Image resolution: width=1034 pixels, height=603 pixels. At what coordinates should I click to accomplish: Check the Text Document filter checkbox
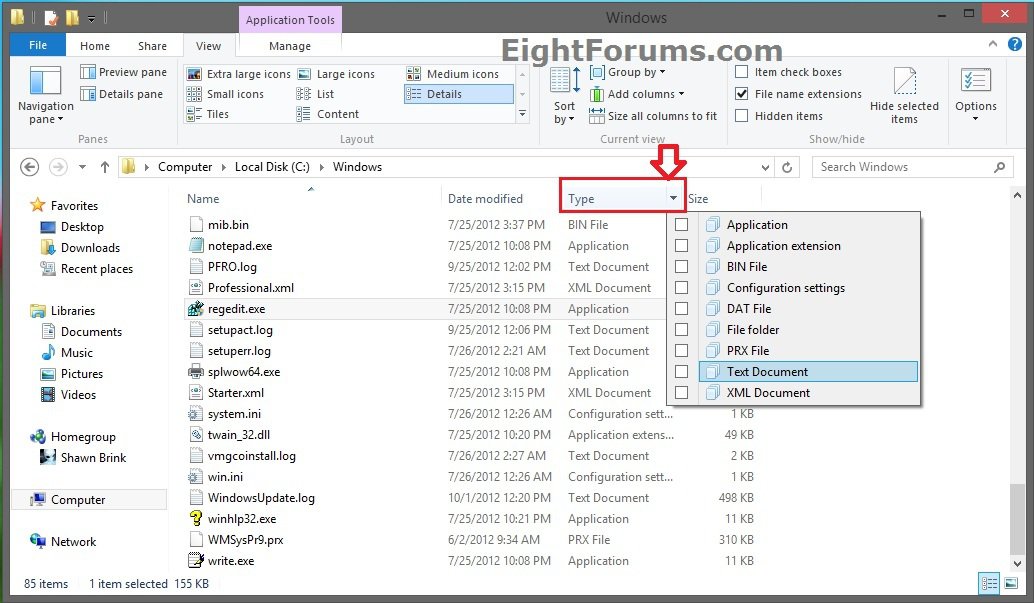pos(681,372)
